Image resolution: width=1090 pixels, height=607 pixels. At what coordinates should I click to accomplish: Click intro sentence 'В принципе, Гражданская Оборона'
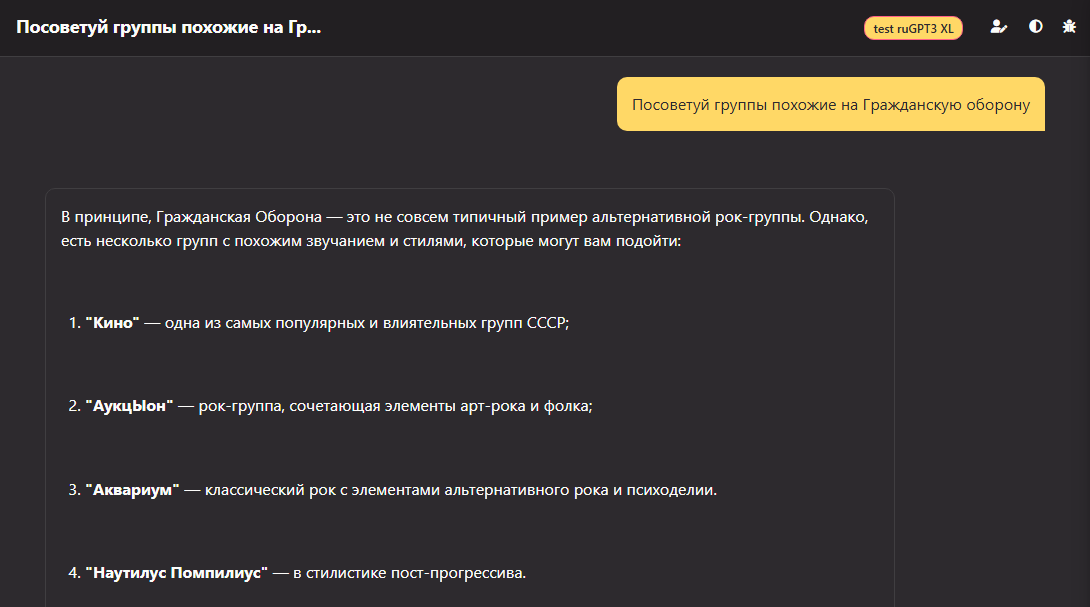point(191,217)
